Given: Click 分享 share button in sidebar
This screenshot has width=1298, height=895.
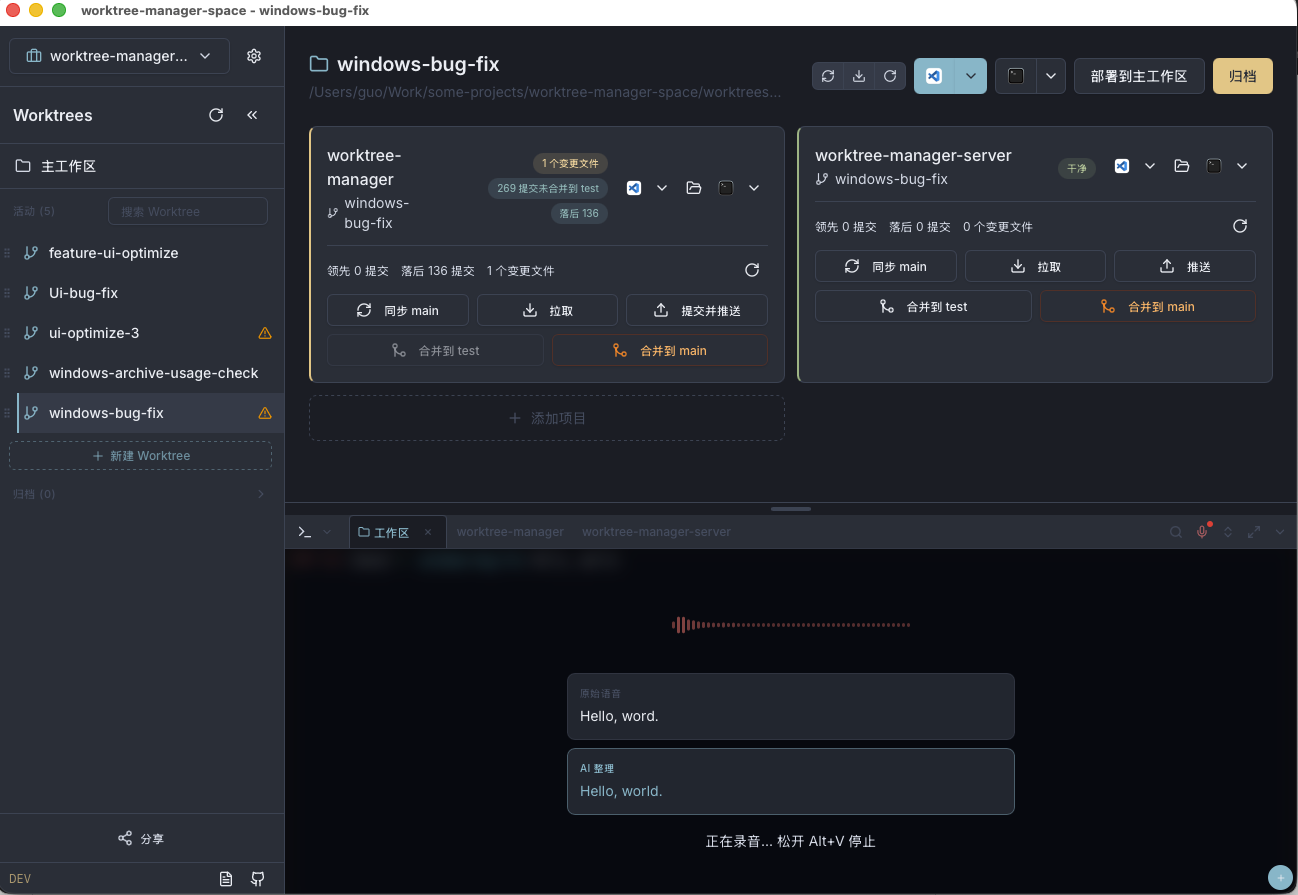Looking at the screenshot, I should point(142,838).
